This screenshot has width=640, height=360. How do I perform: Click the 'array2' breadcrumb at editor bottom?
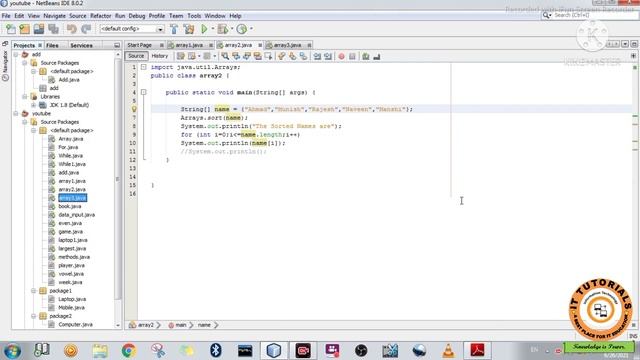pos(145,325)
